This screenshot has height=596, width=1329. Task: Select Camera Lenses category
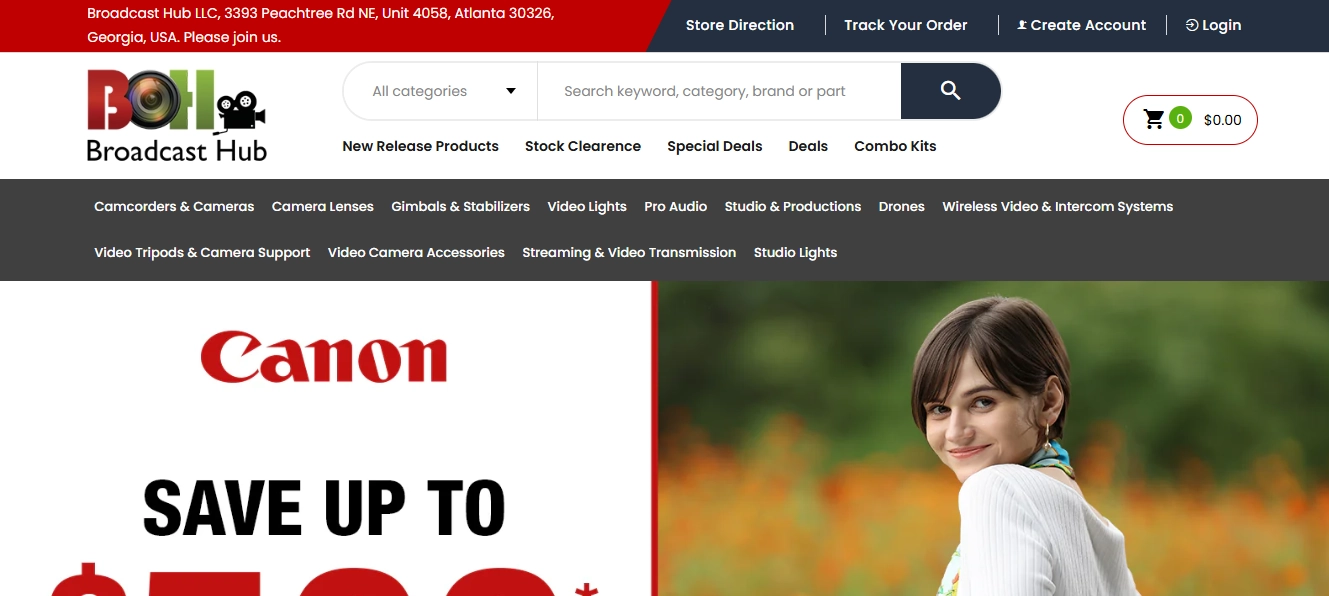[322, 206]
